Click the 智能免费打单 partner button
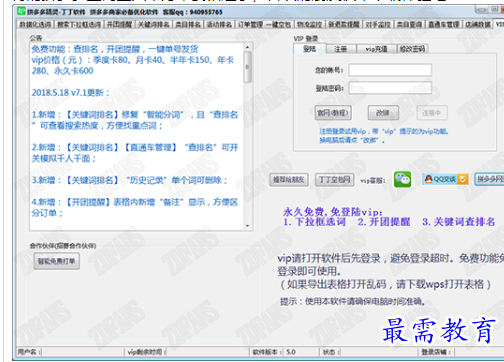504x362 pixels. 56,261
